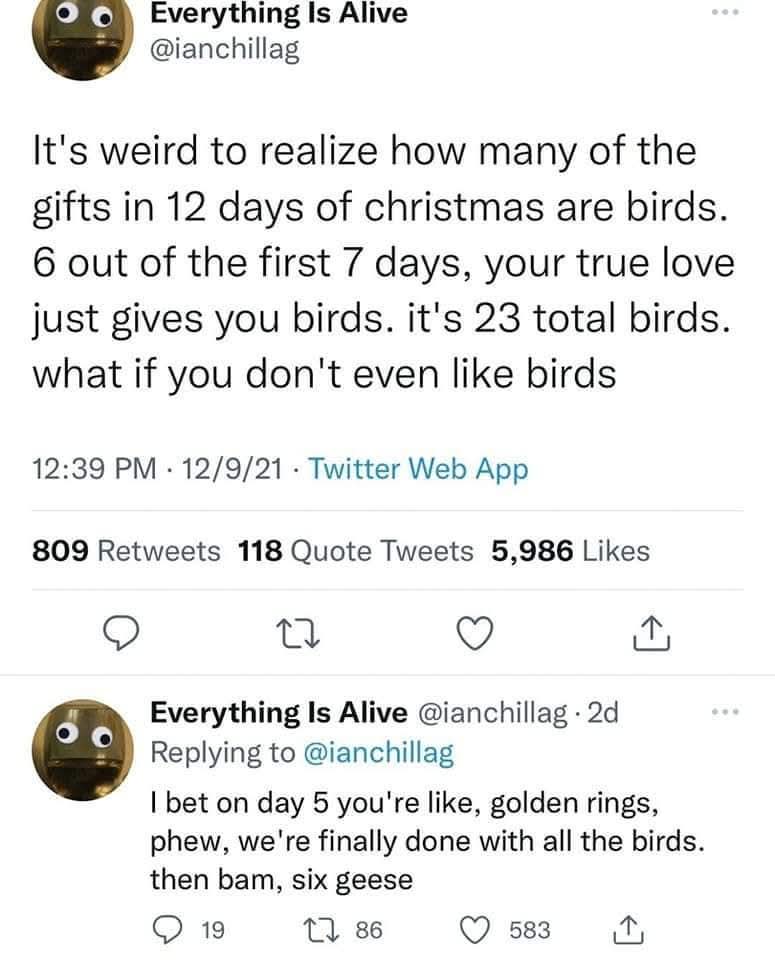Open Everything Is Alive name on reply

point(278,713)
